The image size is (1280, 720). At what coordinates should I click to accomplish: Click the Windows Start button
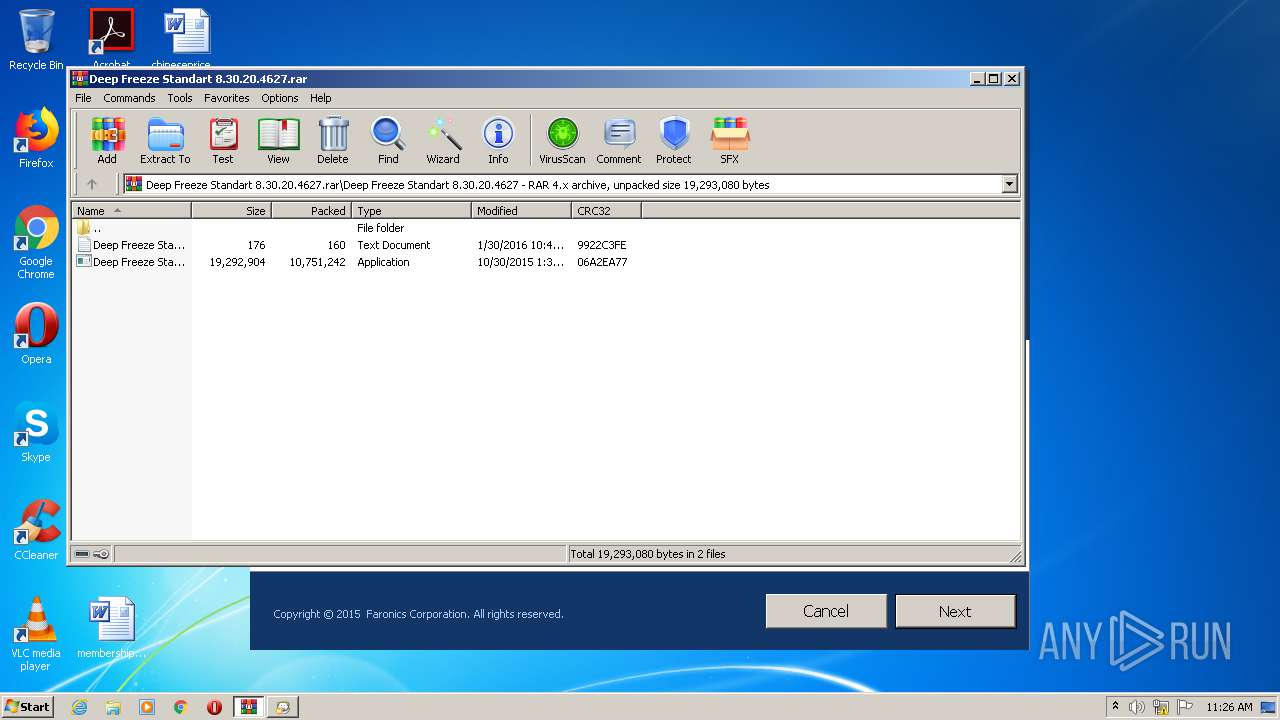pos(28,706)
